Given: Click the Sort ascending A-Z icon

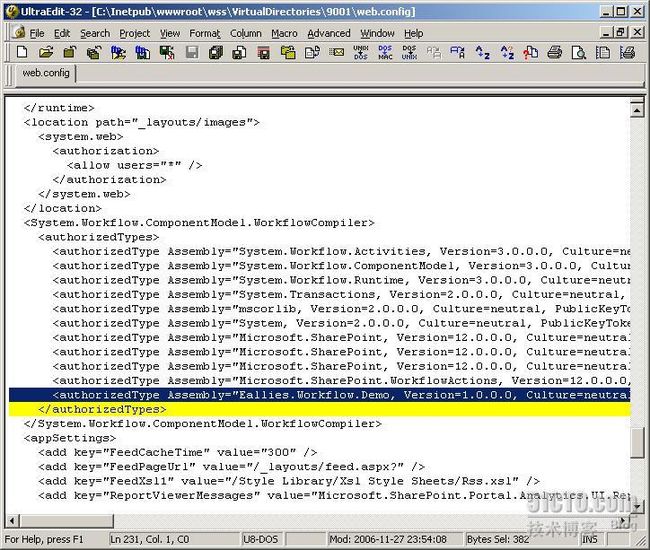Looking at the screenshot, I should 483,53.
